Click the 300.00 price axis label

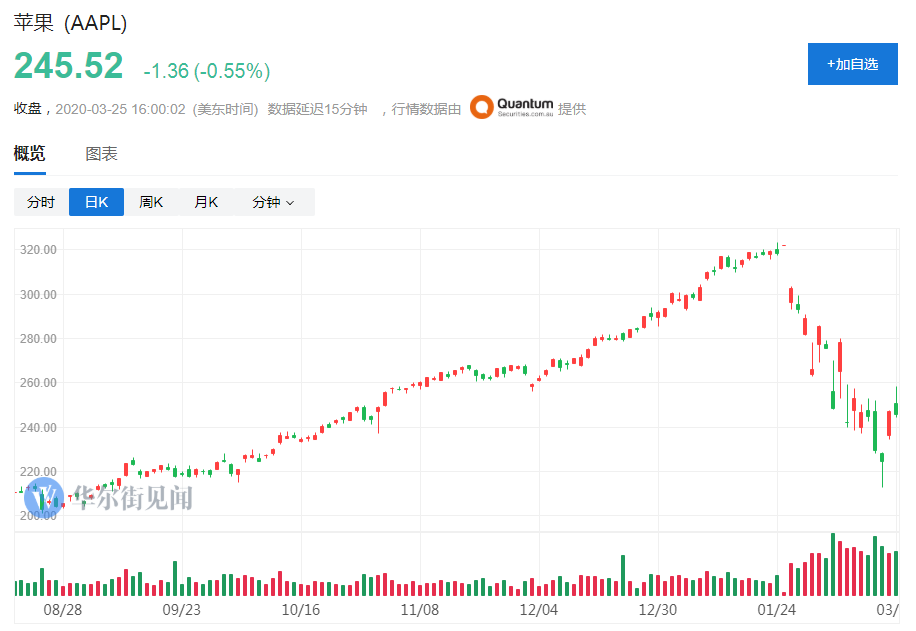[39, 294]
